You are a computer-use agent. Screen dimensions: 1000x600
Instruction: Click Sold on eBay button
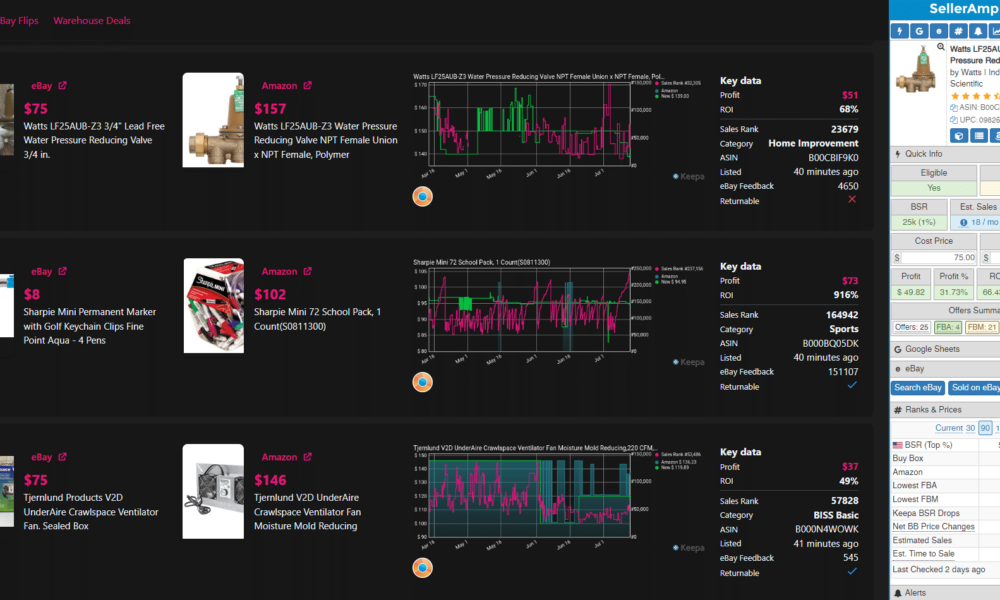point(974,388)
